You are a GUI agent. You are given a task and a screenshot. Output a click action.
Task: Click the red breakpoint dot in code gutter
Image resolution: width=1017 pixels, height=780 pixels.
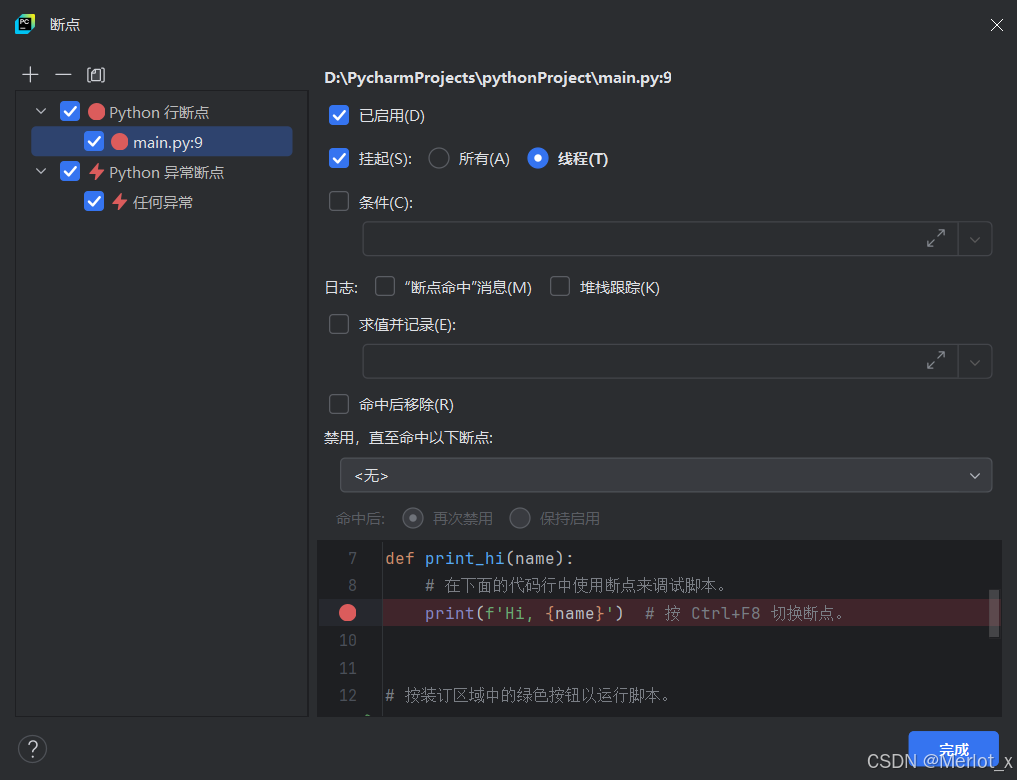coord(347,613)
